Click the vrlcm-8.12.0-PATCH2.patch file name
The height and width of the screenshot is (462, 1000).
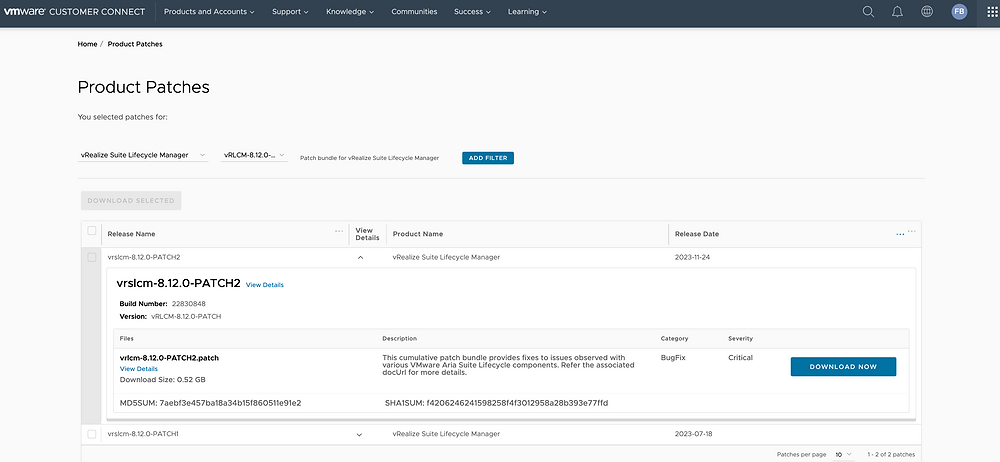point(169,358)
